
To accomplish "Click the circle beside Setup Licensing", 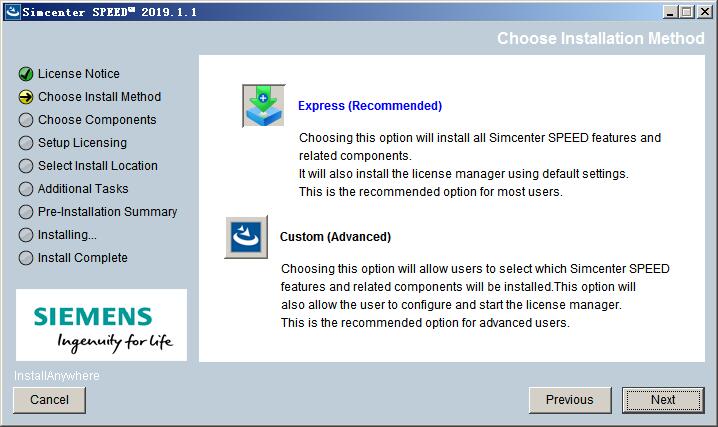I will [26, 143].
